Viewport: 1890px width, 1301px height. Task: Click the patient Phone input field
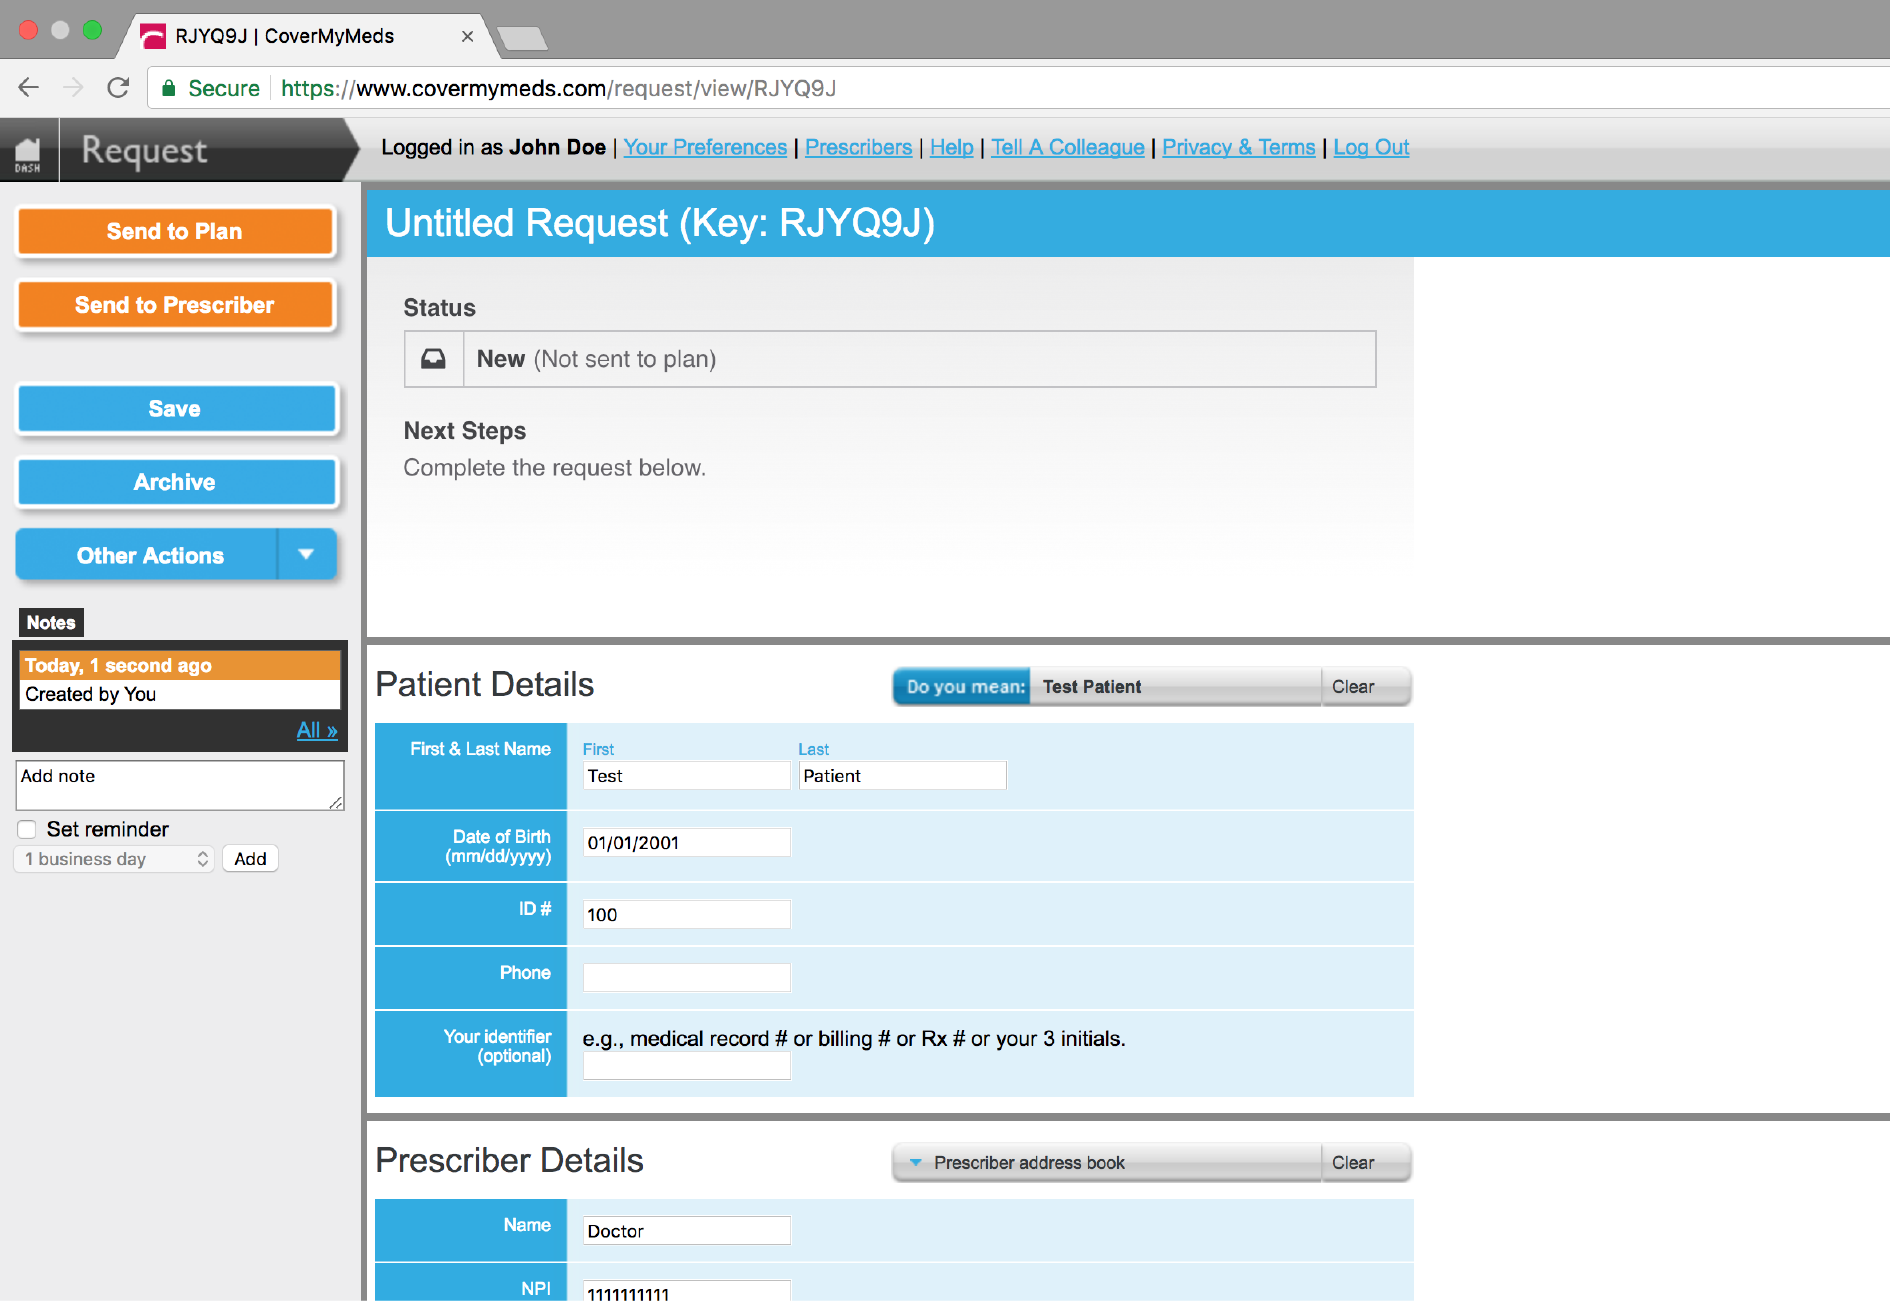[x=686, y=977]
